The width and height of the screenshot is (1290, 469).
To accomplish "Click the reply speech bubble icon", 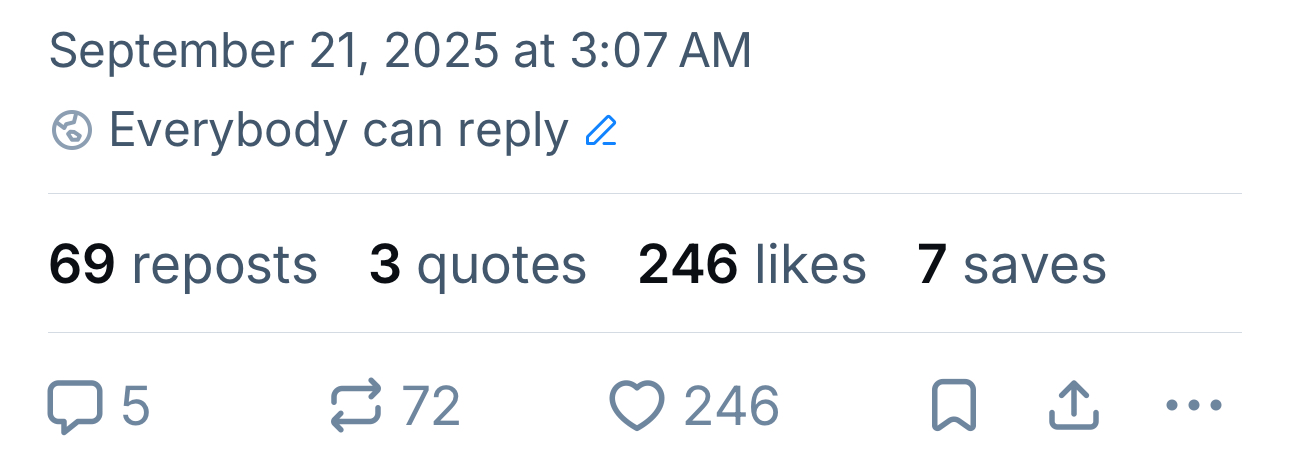I will tap(75, 407).
